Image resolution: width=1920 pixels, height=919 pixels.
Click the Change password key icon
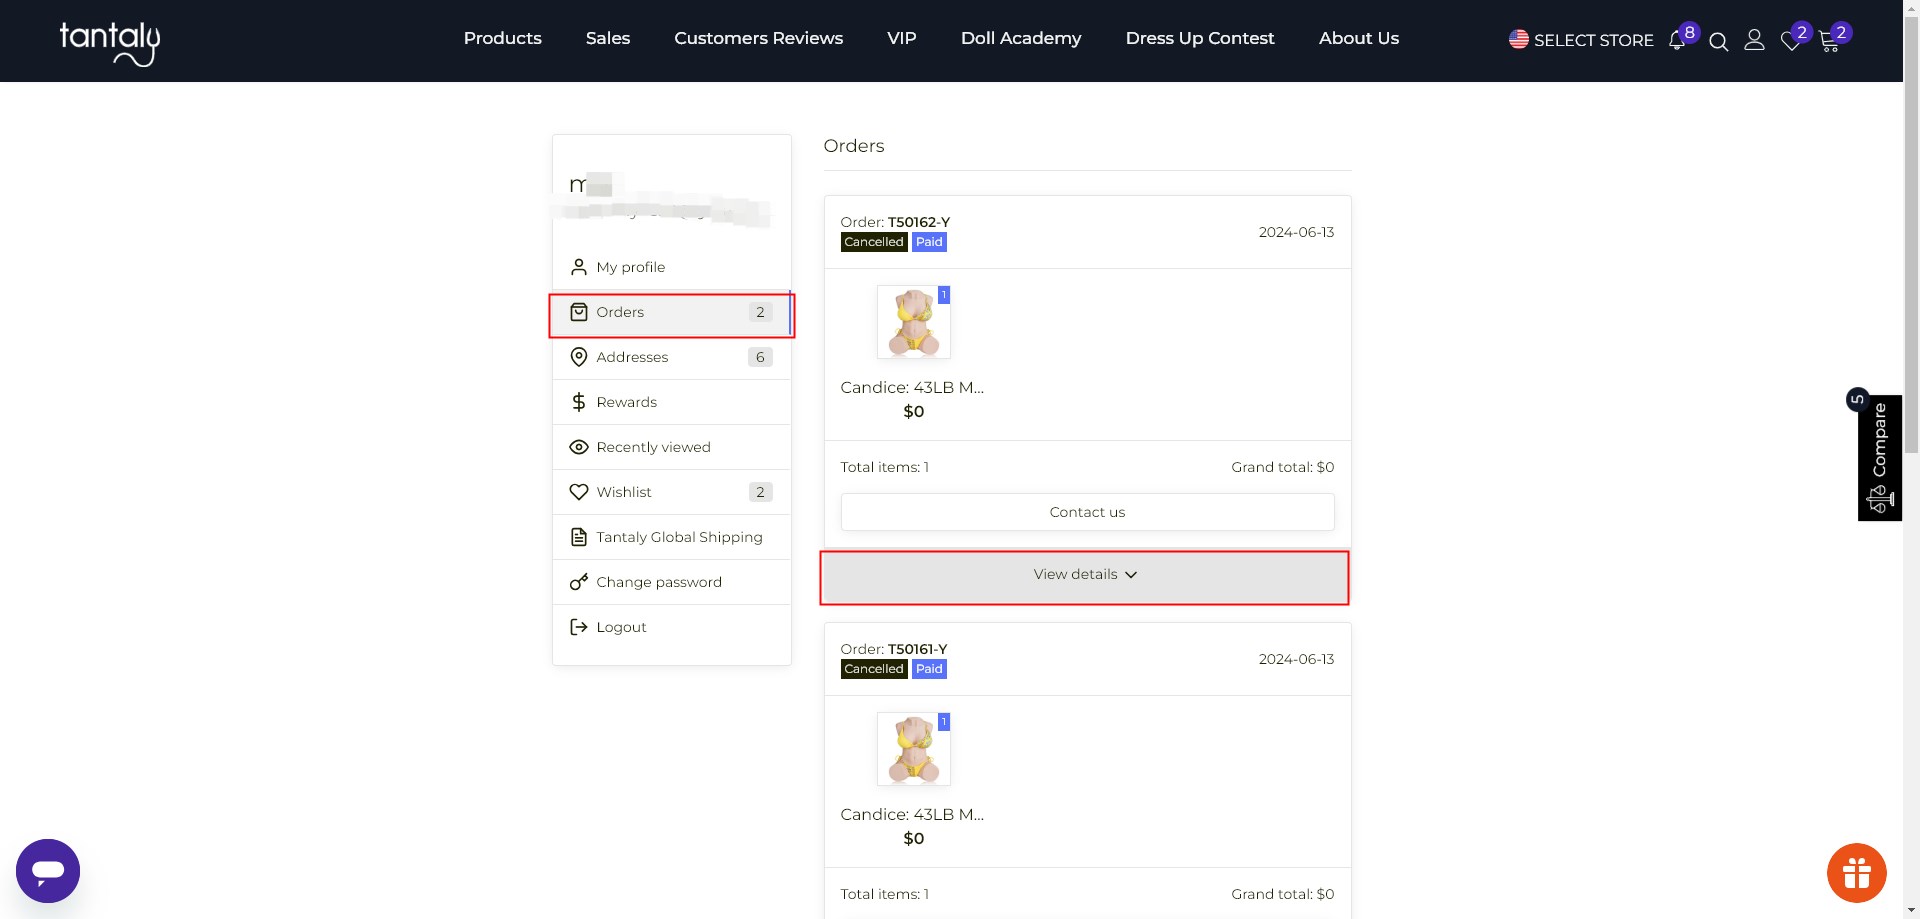pyautogui.click(x=578, y=582)
